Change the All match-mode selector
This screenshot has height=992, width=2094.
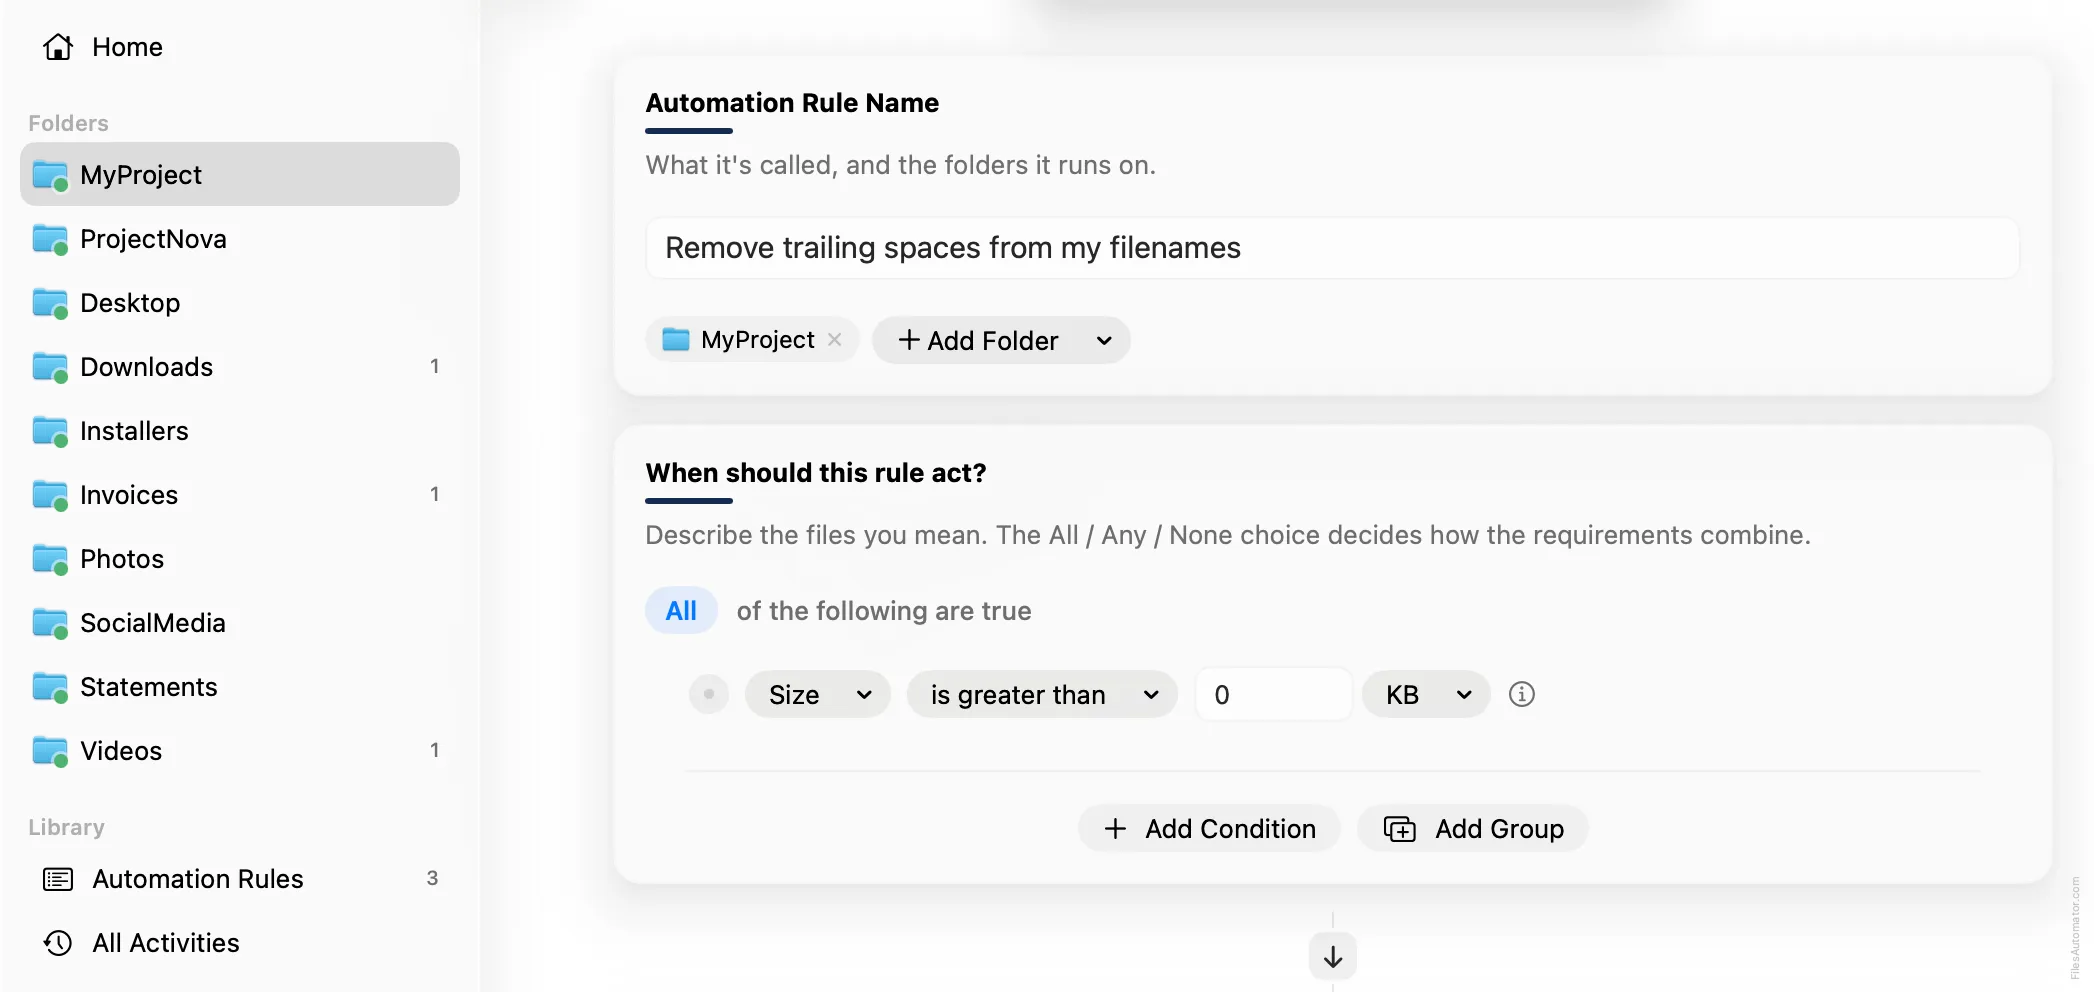(x=681, y=611)
